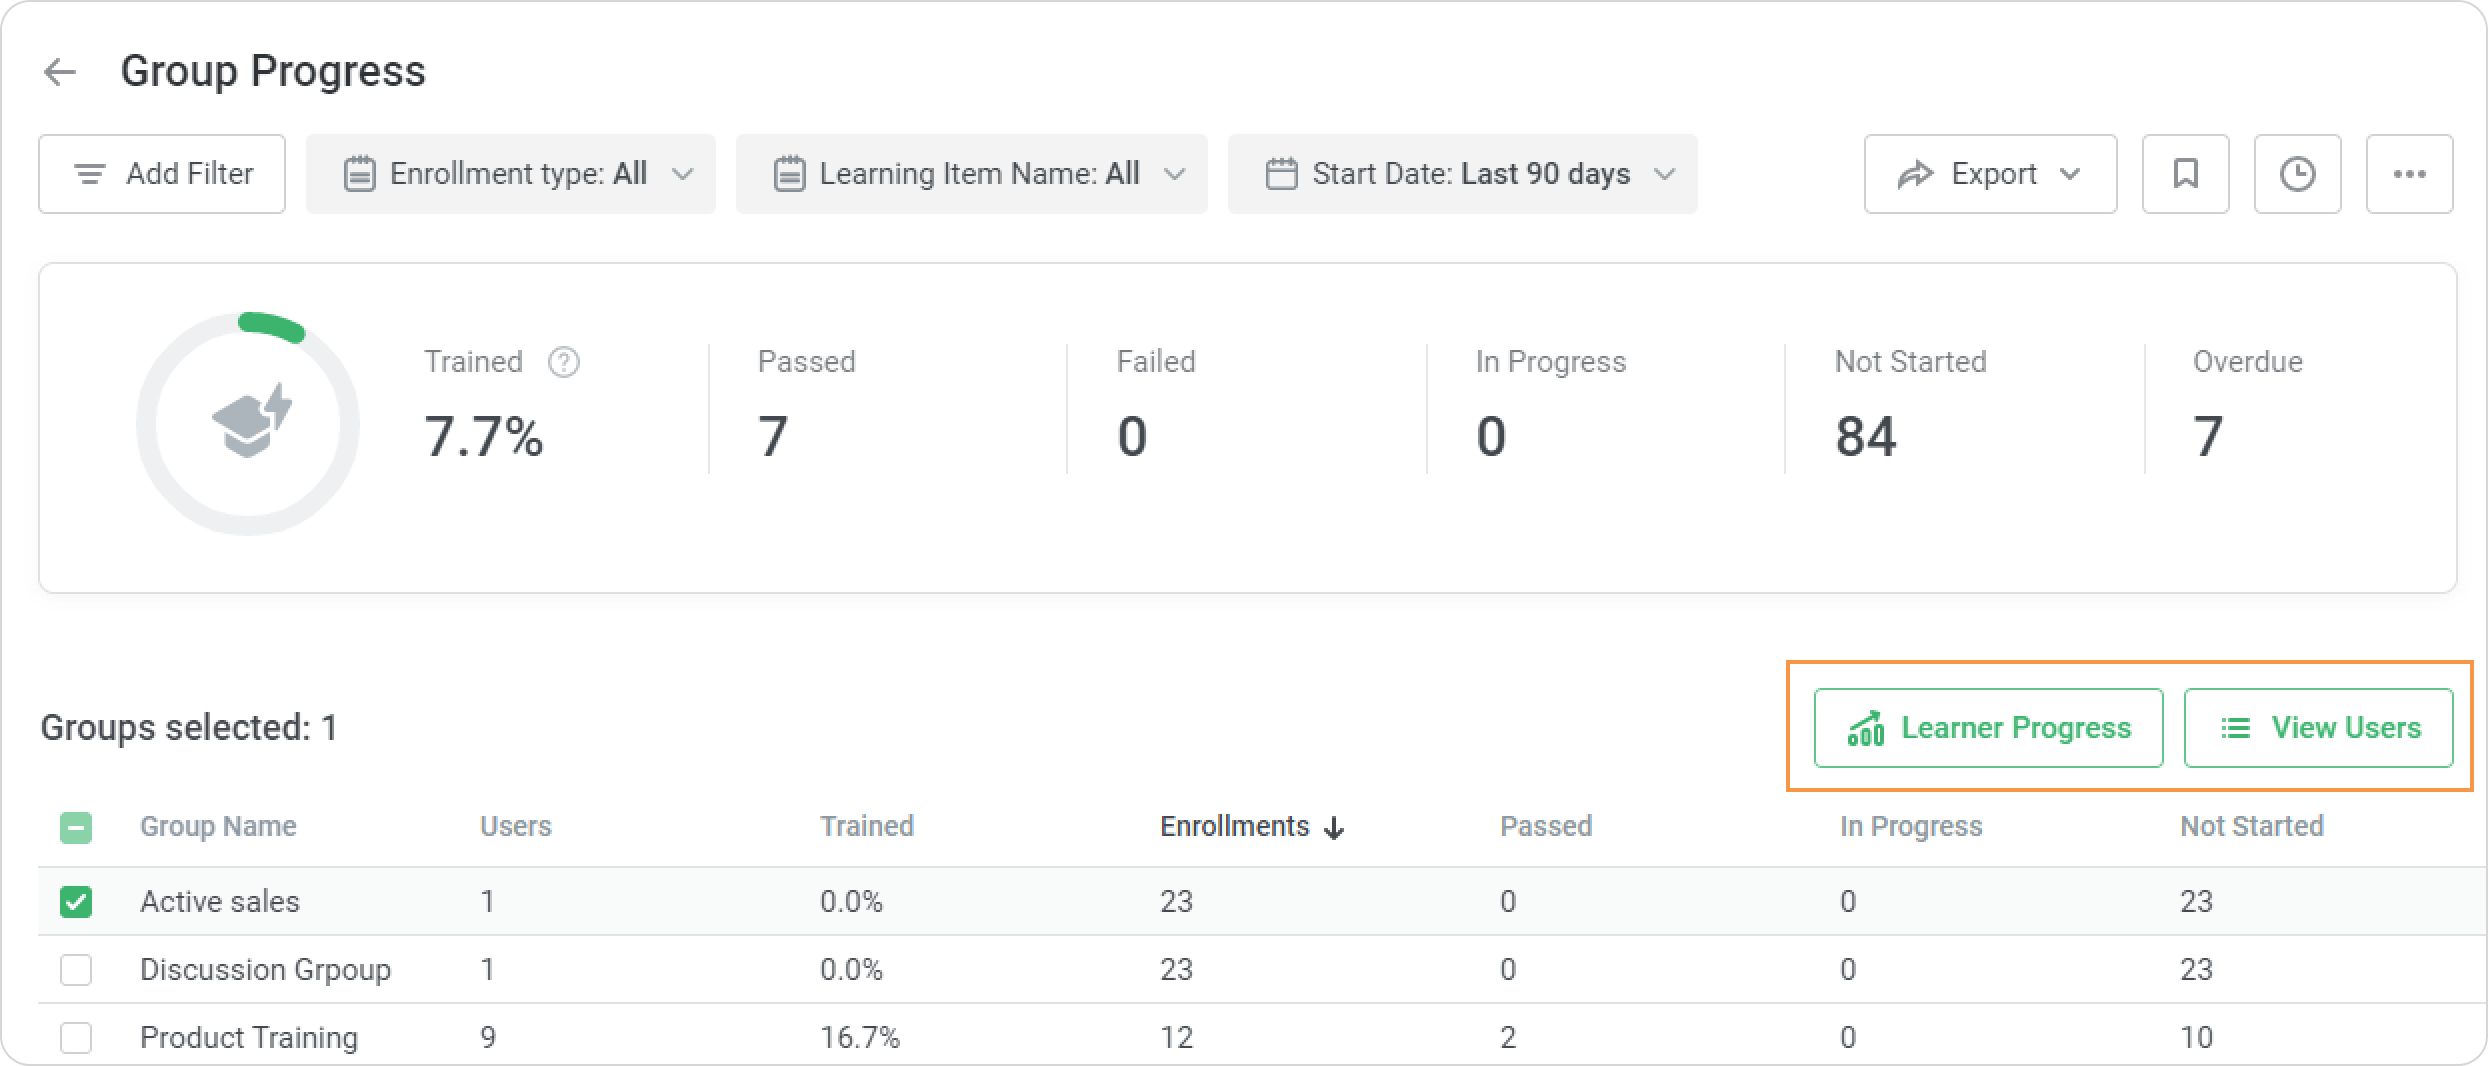This screenshot has width=2488, height=1066.
Task: Open the Export dropdown menu
Action: pos(1990,174)
